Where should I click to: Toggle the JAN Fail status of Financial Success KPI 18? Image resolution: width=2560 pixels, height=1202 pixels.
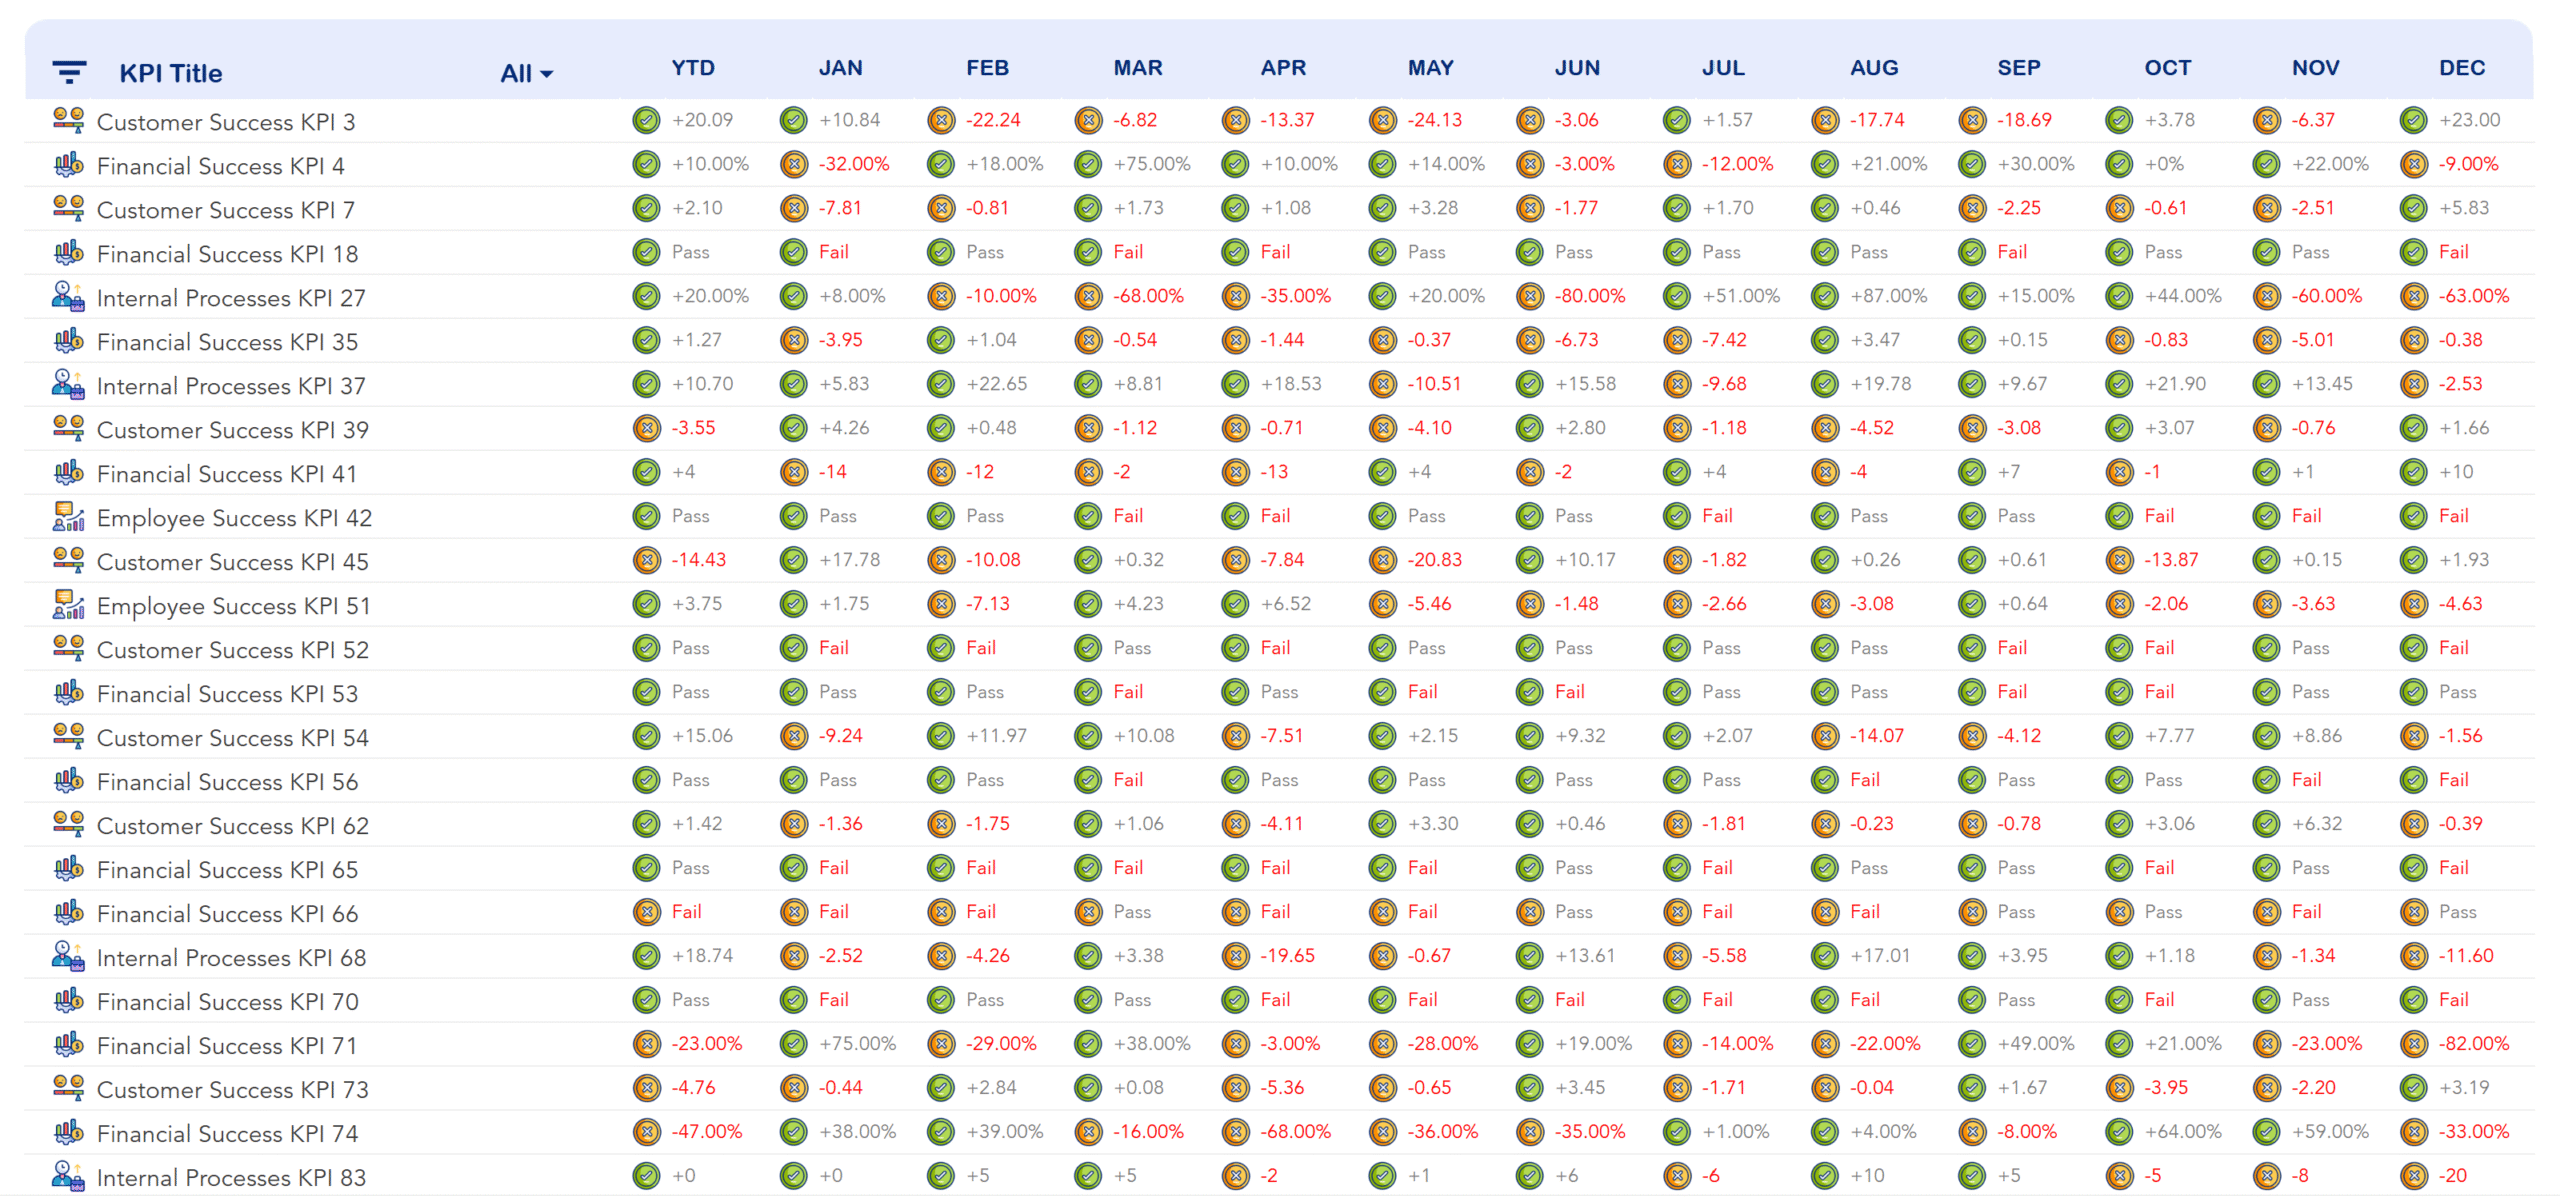793,252
